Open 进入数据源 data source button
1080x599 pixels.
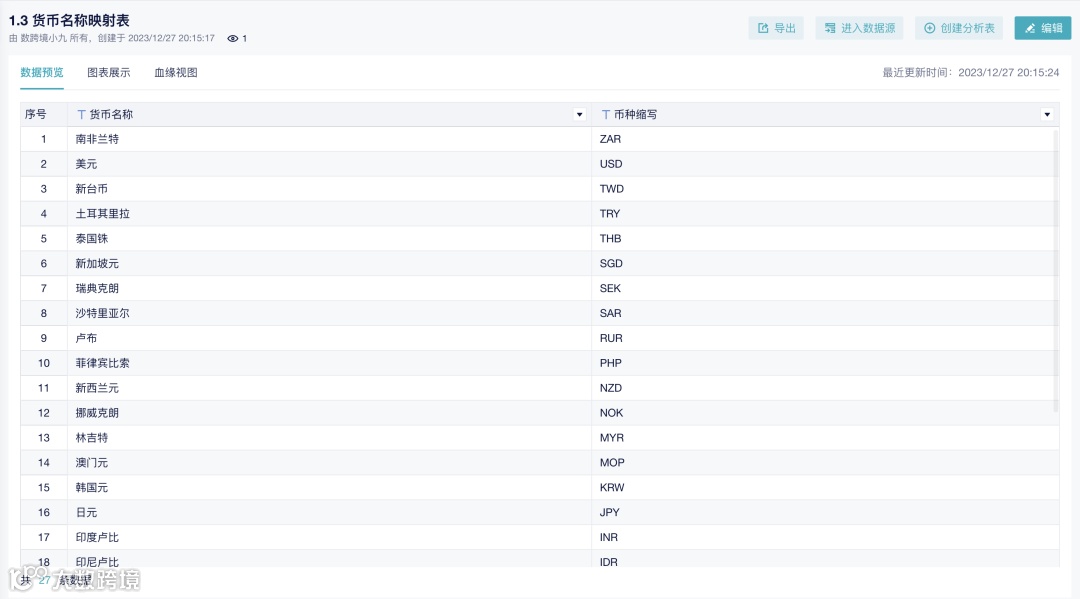(x=860, y=28)
